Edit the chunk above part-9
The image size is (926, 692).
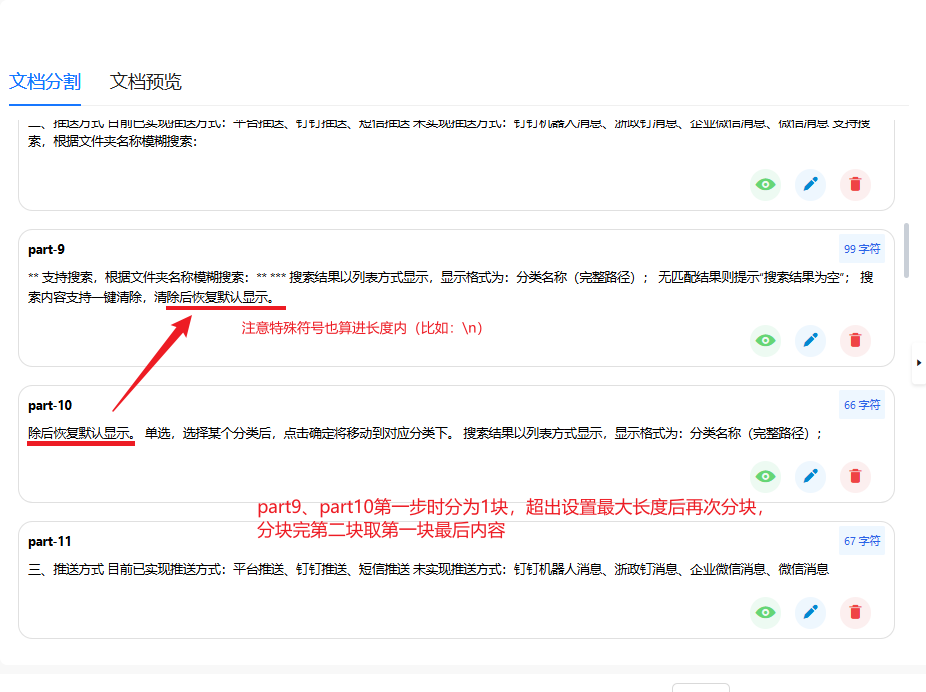tap(810, 185)
